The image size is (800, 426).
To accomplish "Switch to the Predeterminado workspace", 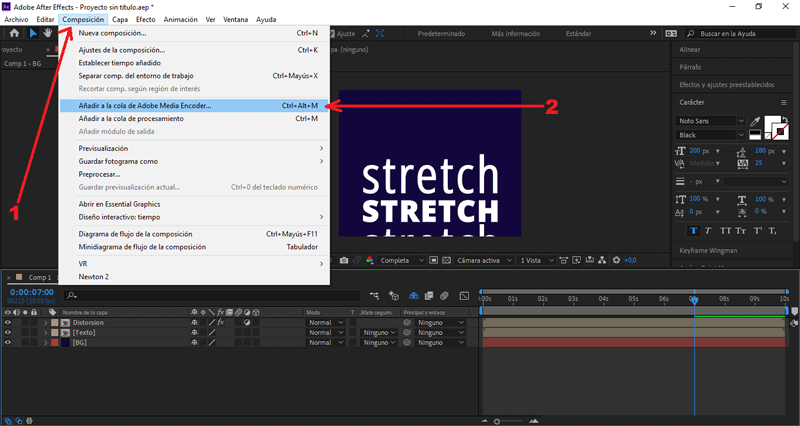I will (x=441, y=34).
